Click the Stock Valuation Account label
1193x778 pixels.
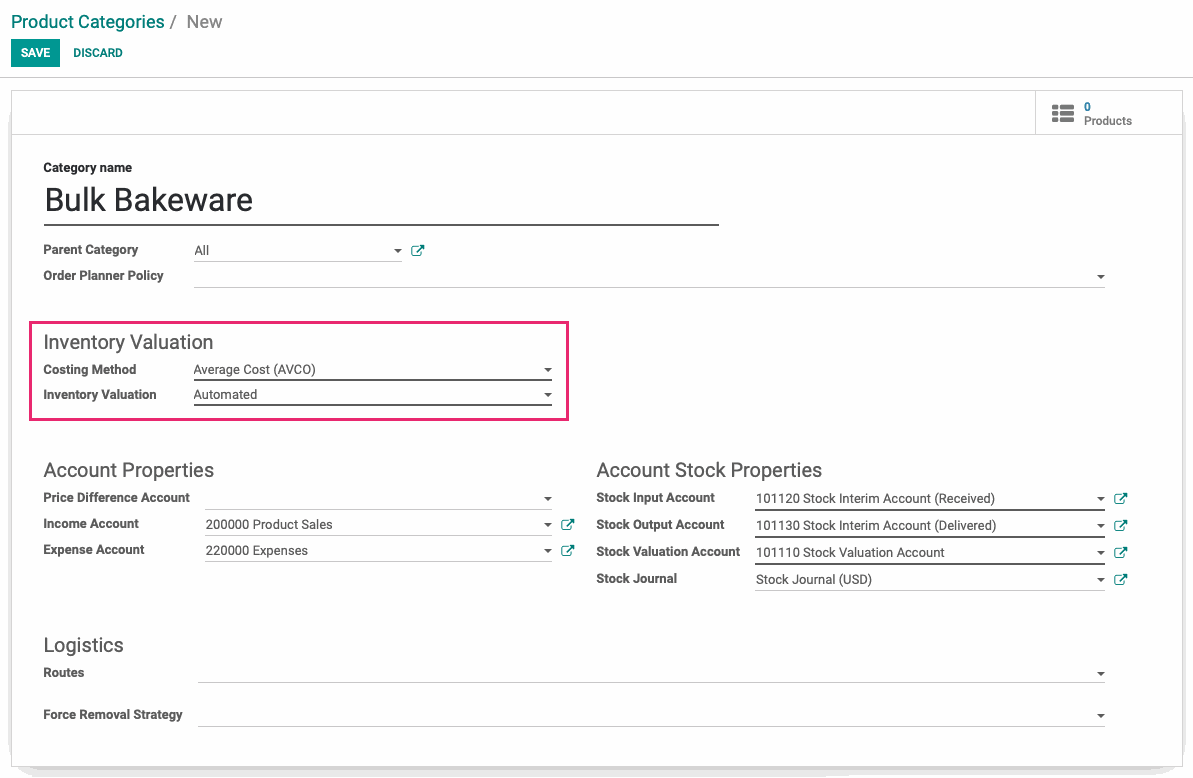(x=668, y=551)
